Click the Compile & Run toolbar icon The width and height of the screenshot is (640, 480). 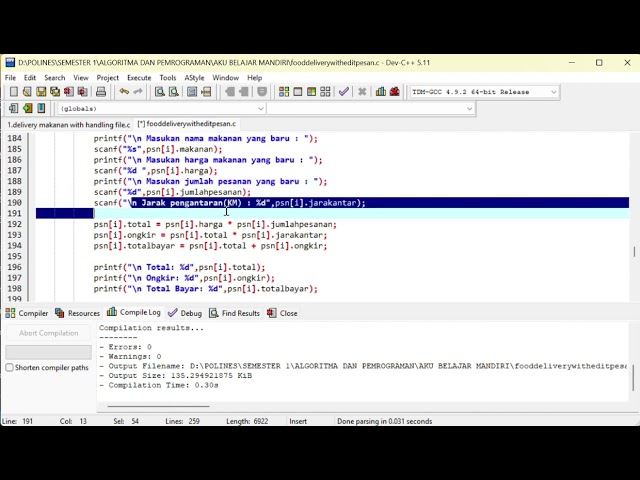point(311,92)
